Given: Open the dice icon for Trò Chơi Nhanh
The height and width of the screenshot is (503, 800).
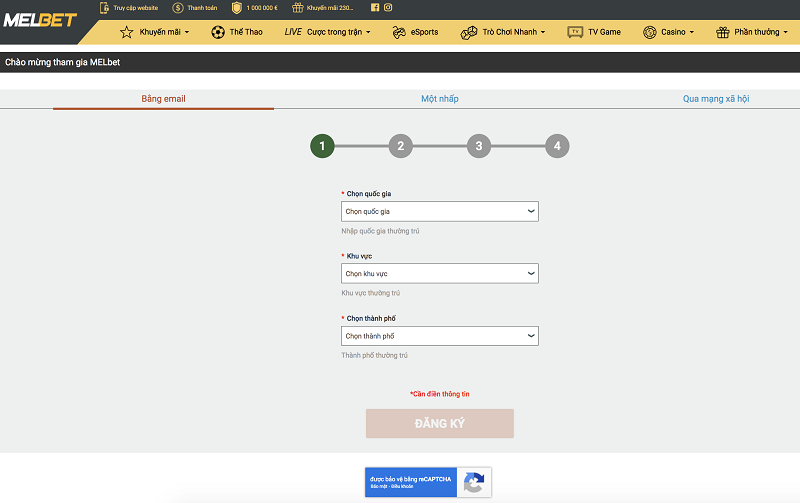Looking at the screenshot, I should [x=469, y=33].
